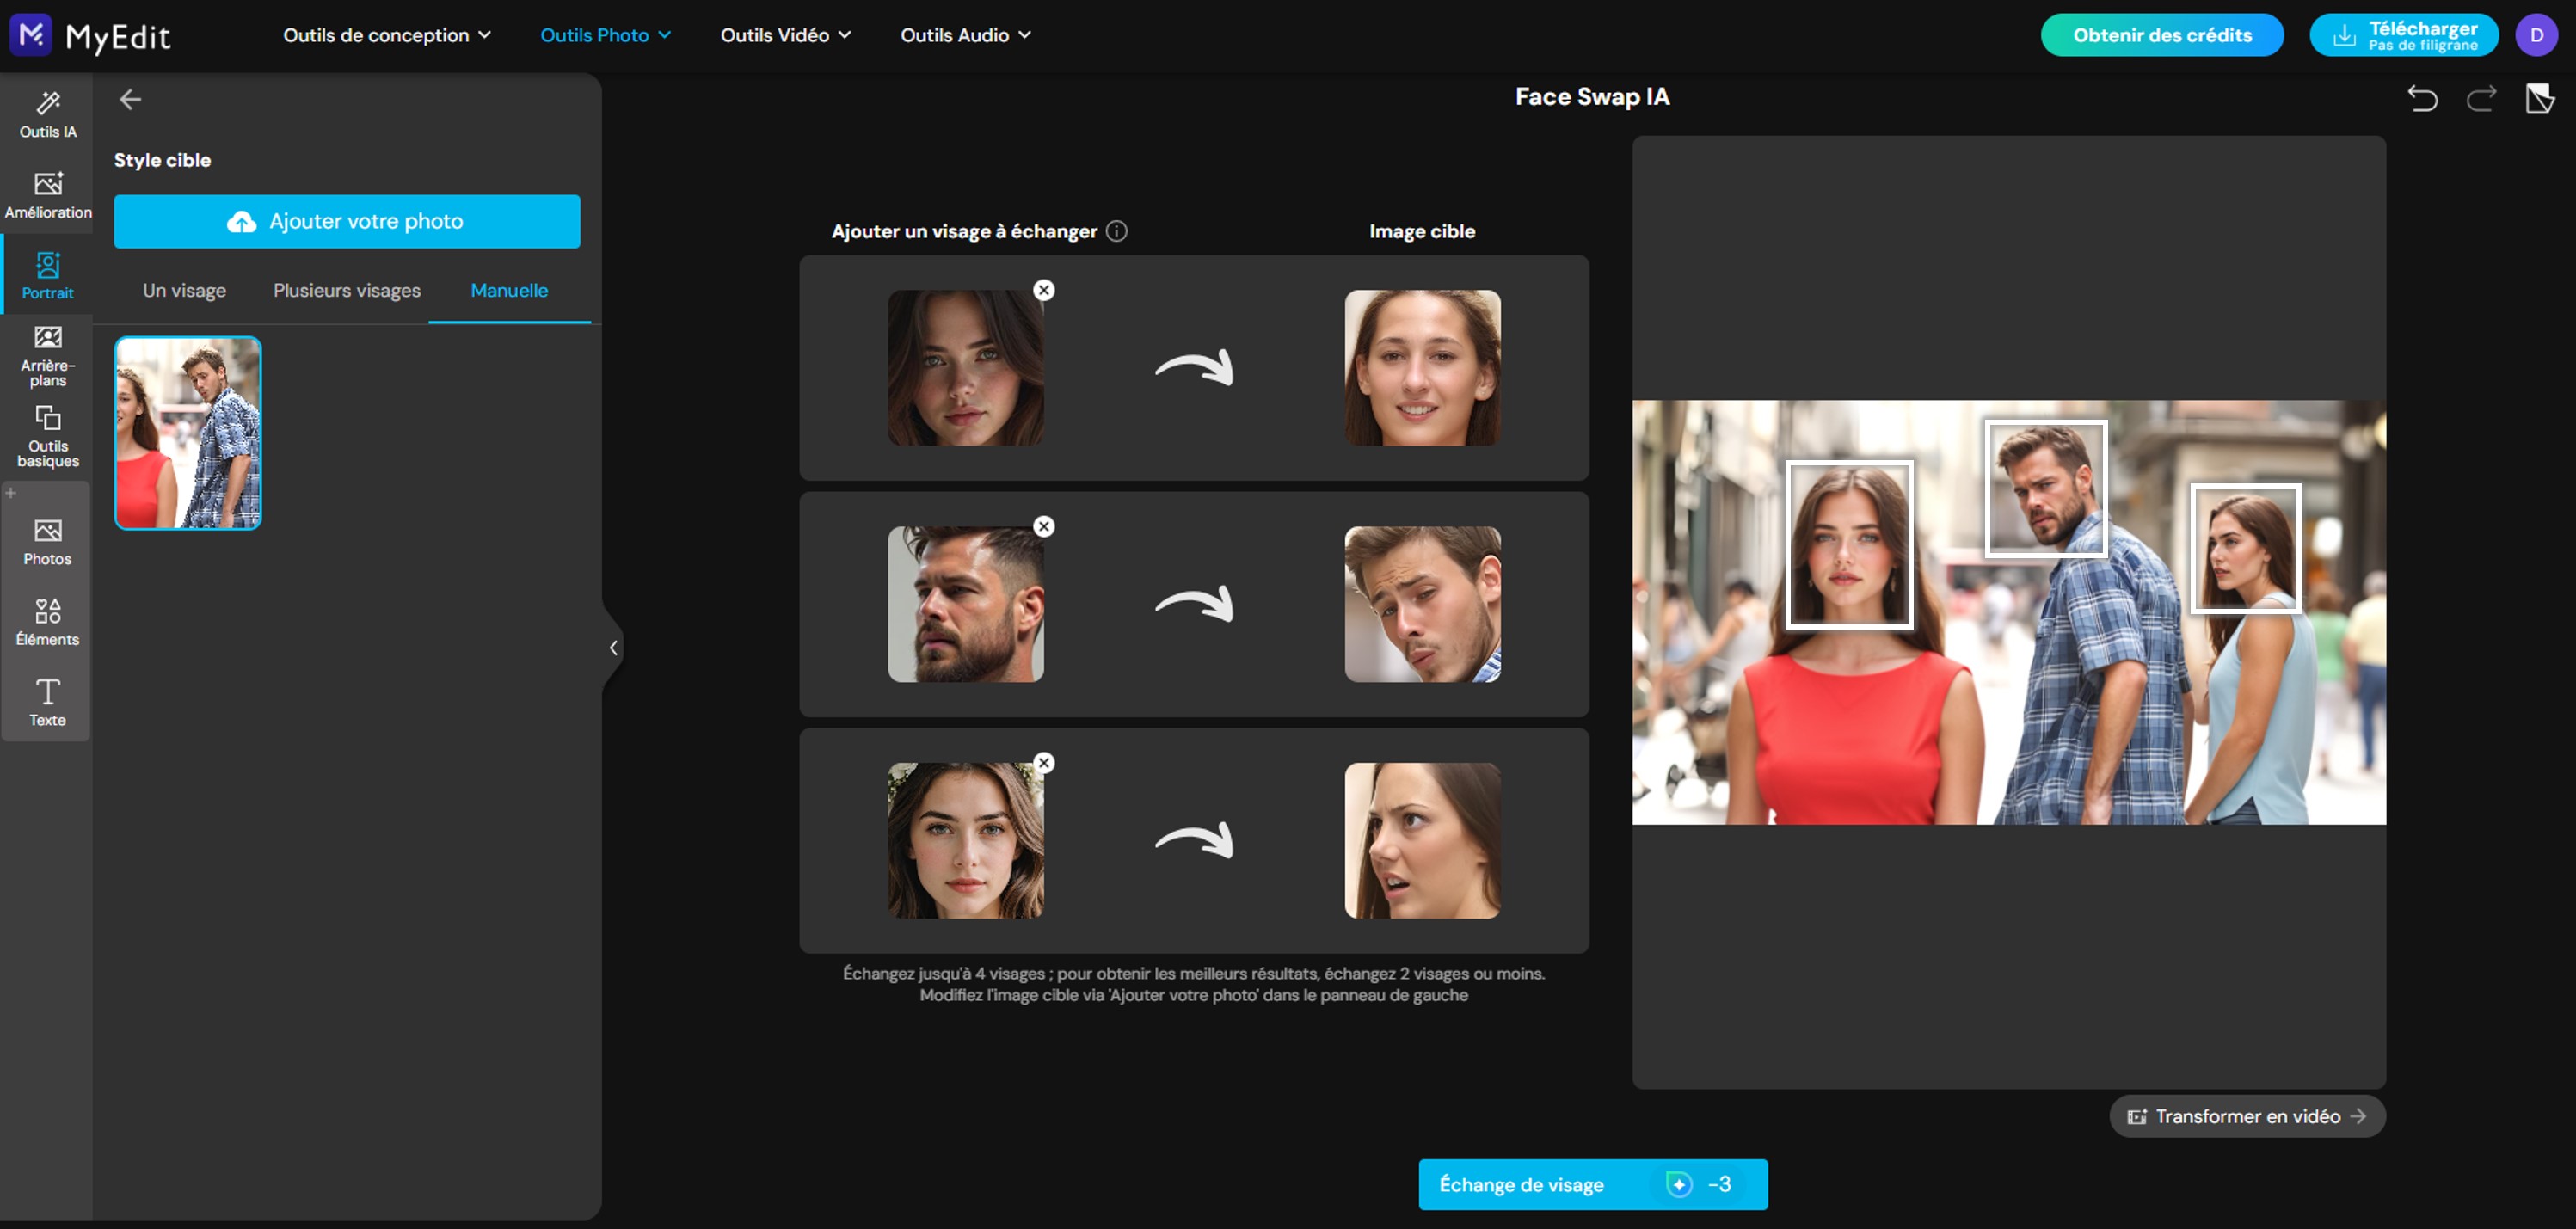
Task: Select the Outils IA tool in sidebar
Action: (x=47, y=113)
